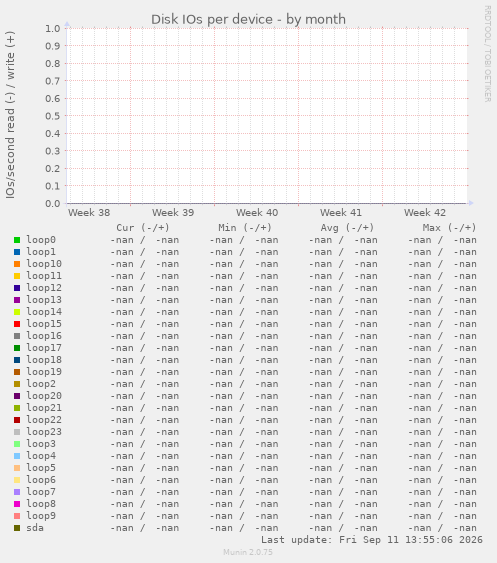Click the 'Week 42' x-axis label

tap(425, 213)
